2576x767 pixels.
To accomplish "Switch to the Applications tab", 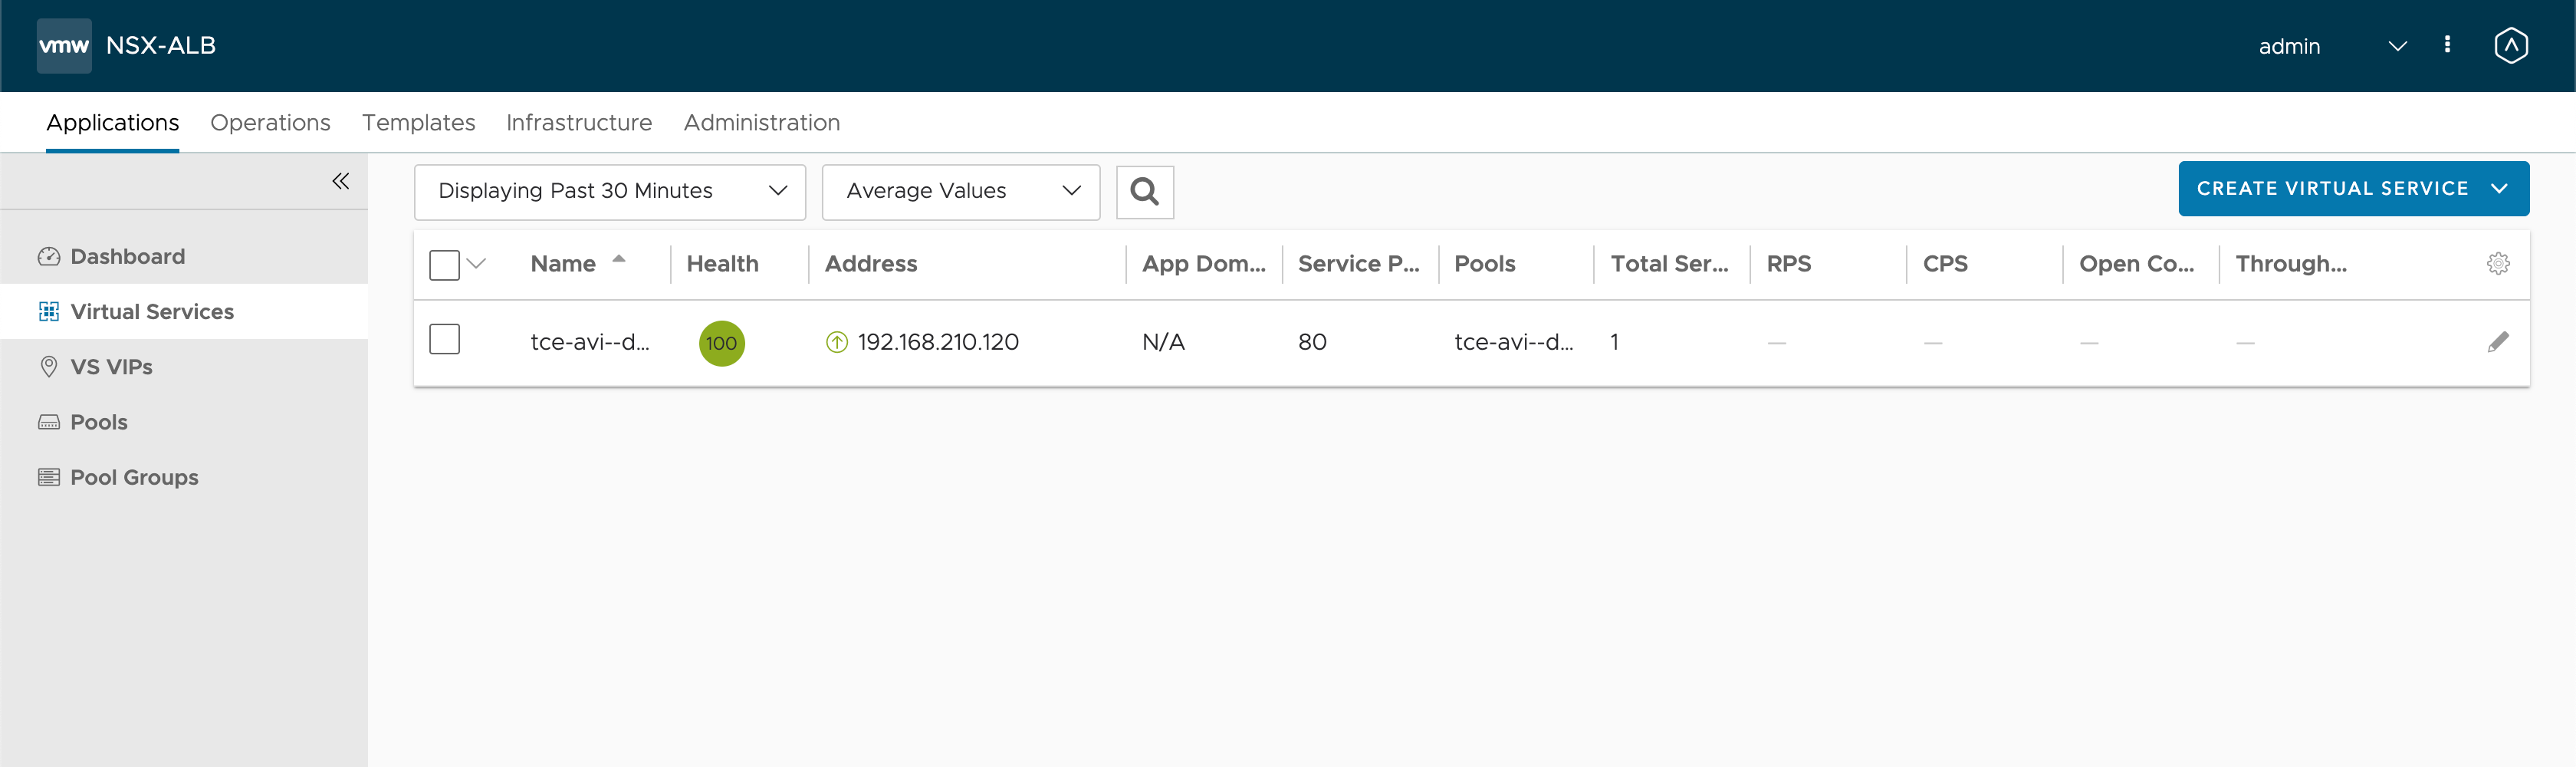I will click(x=113, y=123).
